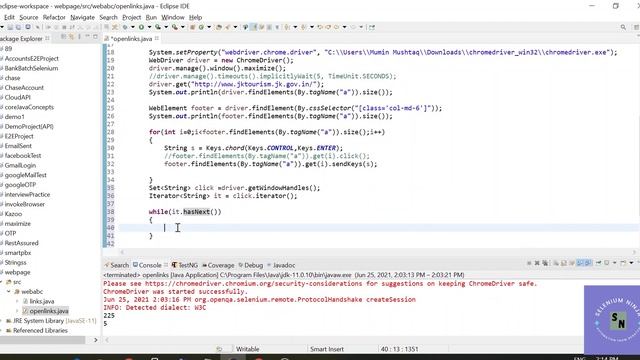The height and width of the screenshot is (360, 640).
Task: Open the Navigate menu
Action: click(x=82, y=17)
